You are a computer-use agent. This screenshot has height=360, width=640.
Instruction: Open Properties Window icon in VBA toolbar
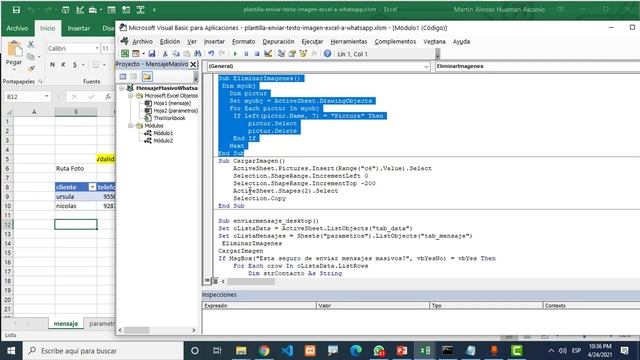pos(292,53)
